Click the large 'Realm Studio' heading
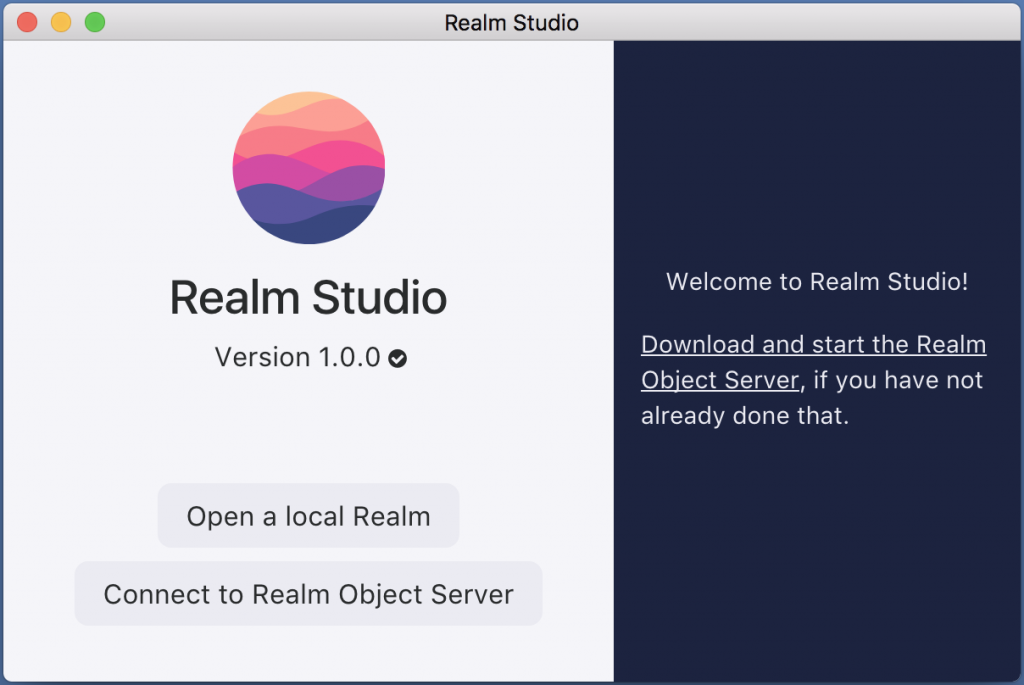Image resolution: width=1024 pixels, height=685 pixels. click(308, 298)
